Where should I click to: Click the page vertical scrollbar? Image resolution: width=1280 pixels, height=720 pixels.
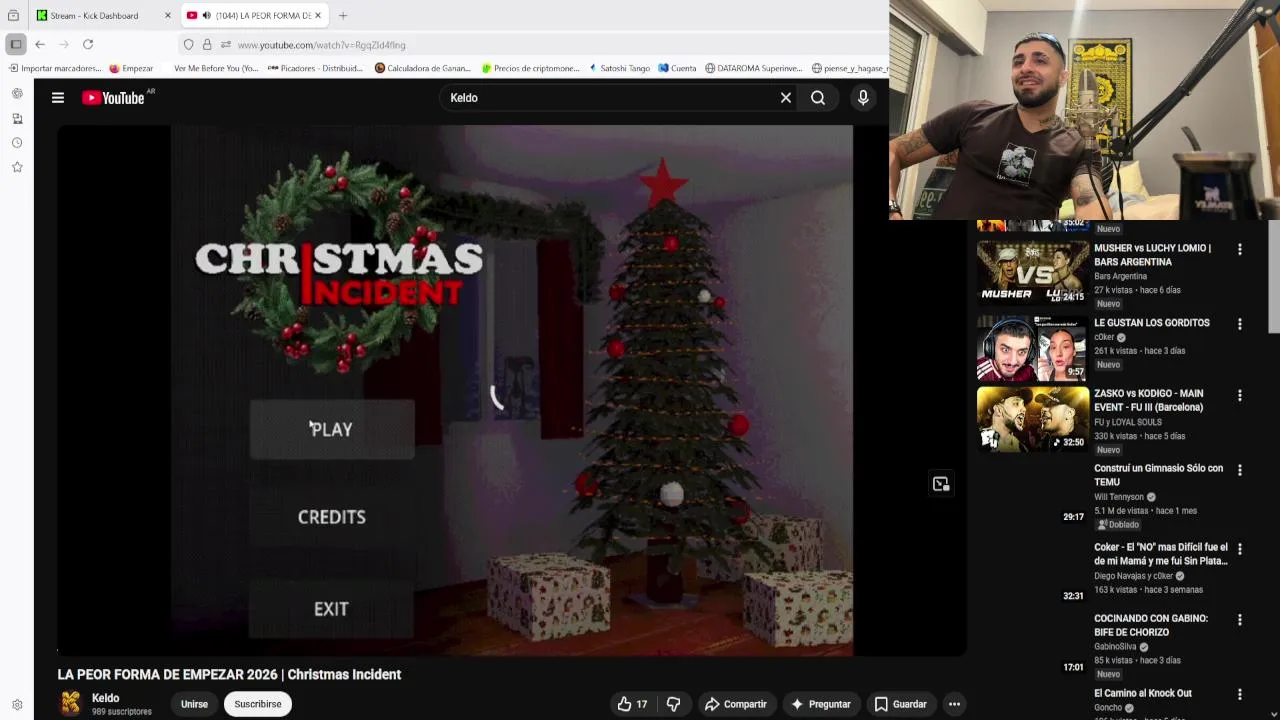[x=1274, y=276]
